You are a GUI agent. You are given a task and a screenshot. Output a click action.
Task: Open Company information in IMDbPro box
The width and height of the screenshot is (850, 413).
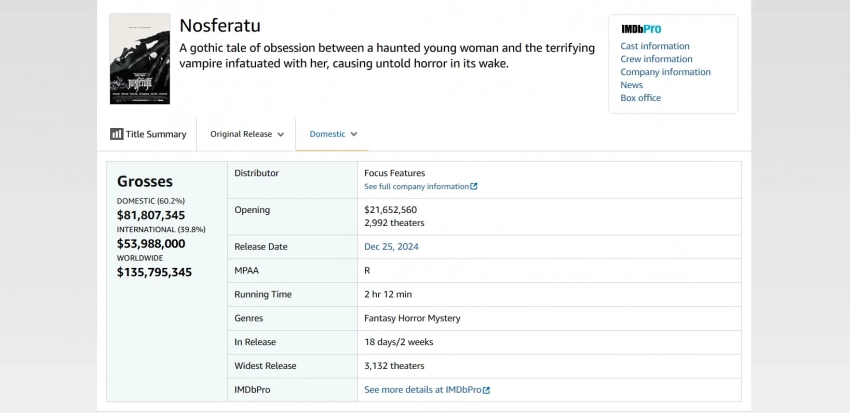[665, 72]
